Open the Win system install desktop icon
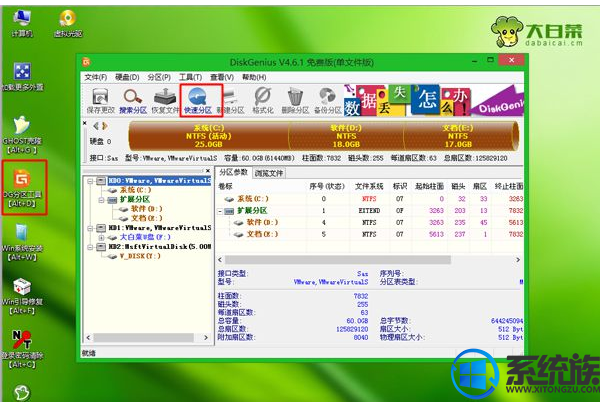 click(21, 242)
